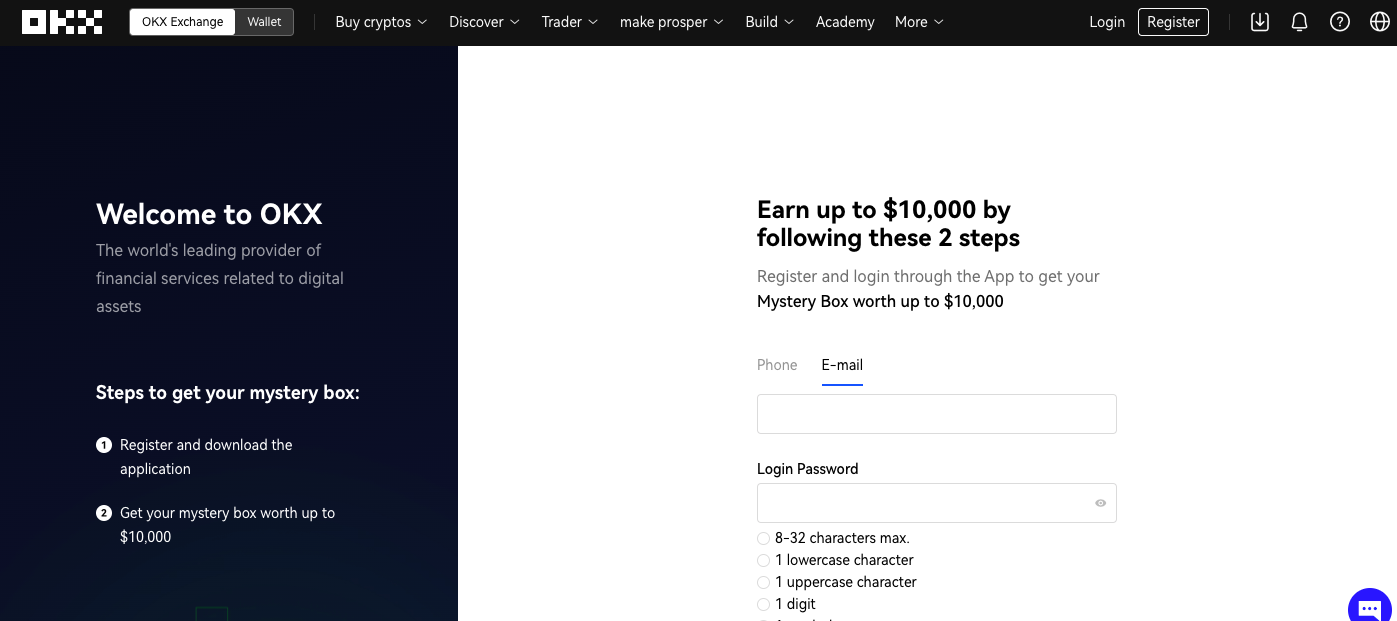Expand the Build dropdown
The width and height of the screenshot is (1397, 621).
[769, 22]
